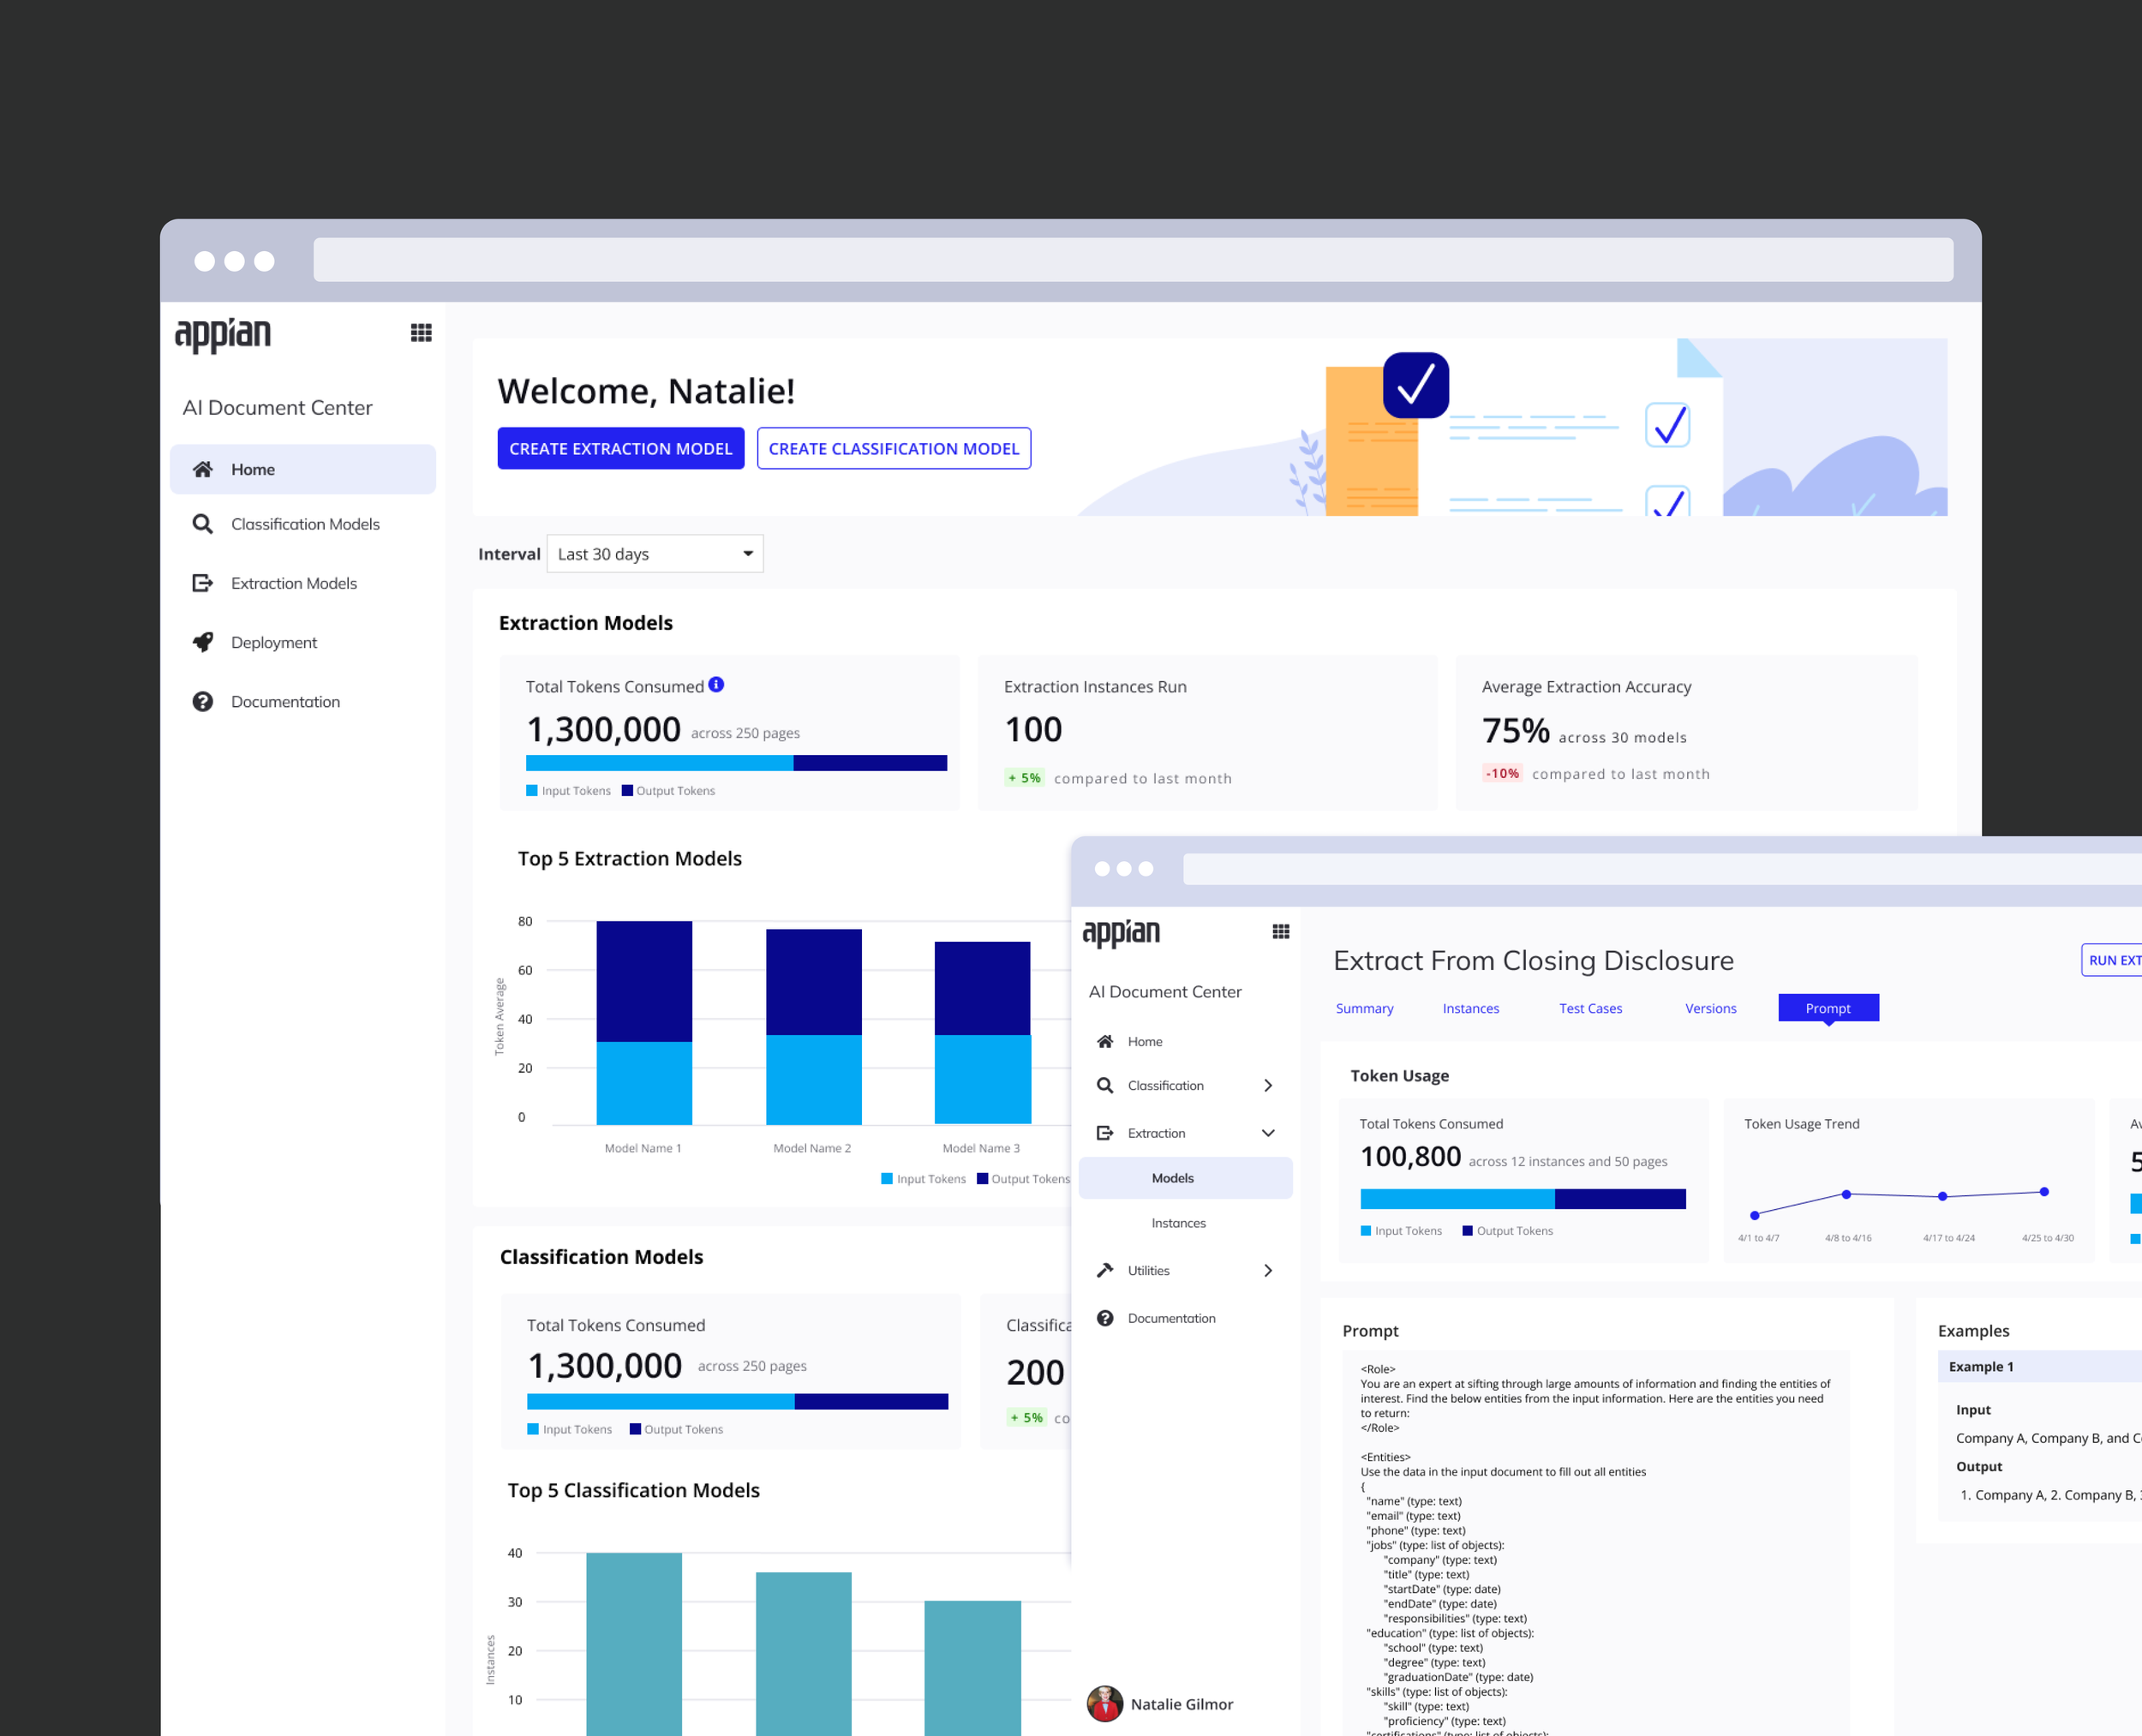Click Create Extraction Model button
The image size is (2142, 1736).
[x=620, y=449]
